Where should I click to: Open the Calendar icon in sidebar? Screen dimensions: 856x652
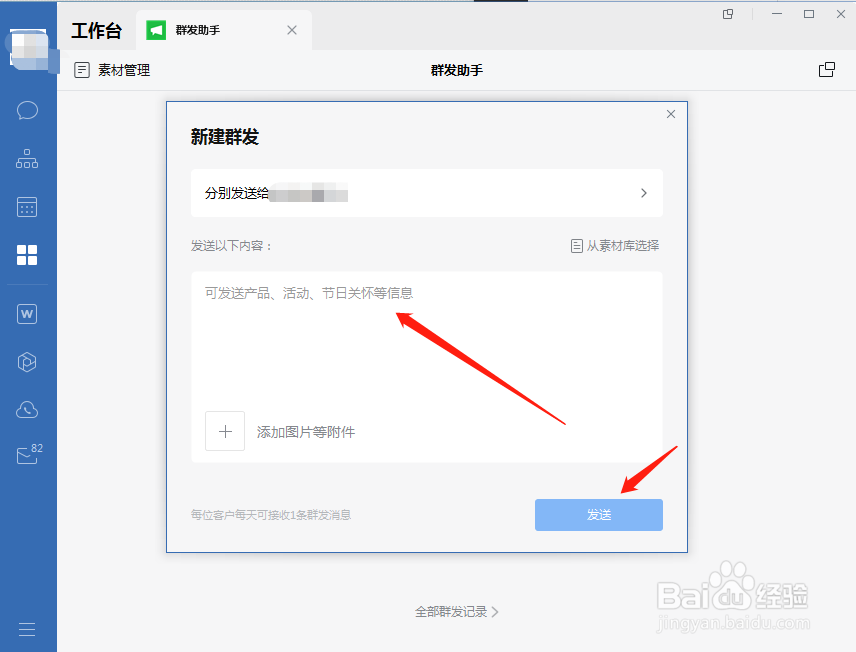coord(27,207)
